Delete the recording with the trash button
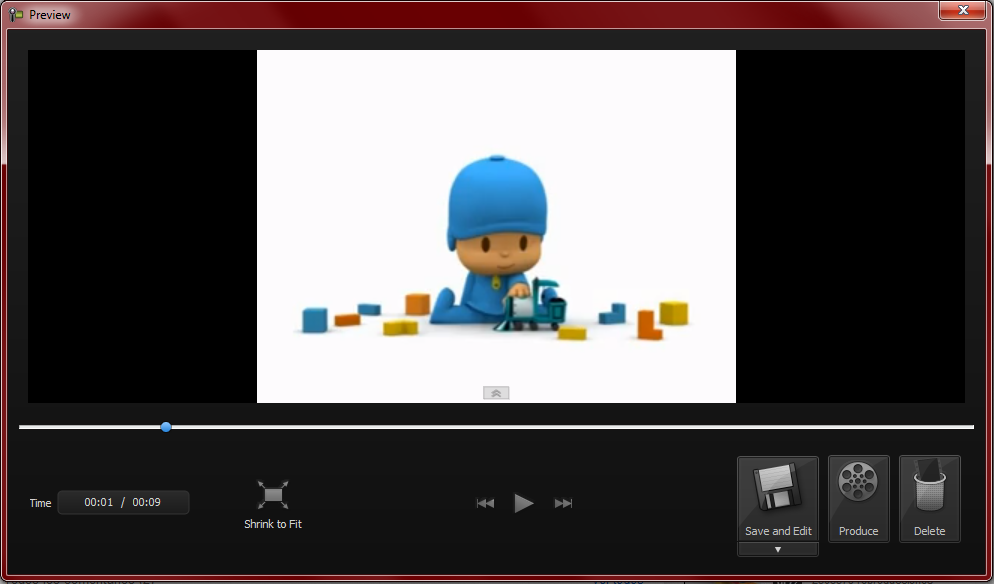 point(929,499)
